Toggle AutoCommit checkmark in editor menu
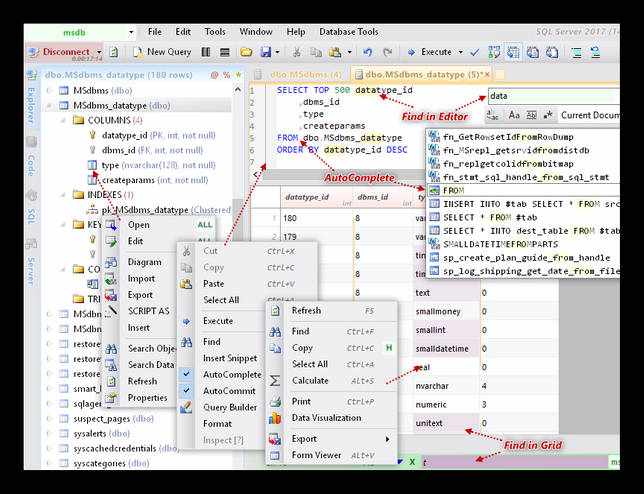This screenshot has width=644, height=494. click(x=186, y=391)
